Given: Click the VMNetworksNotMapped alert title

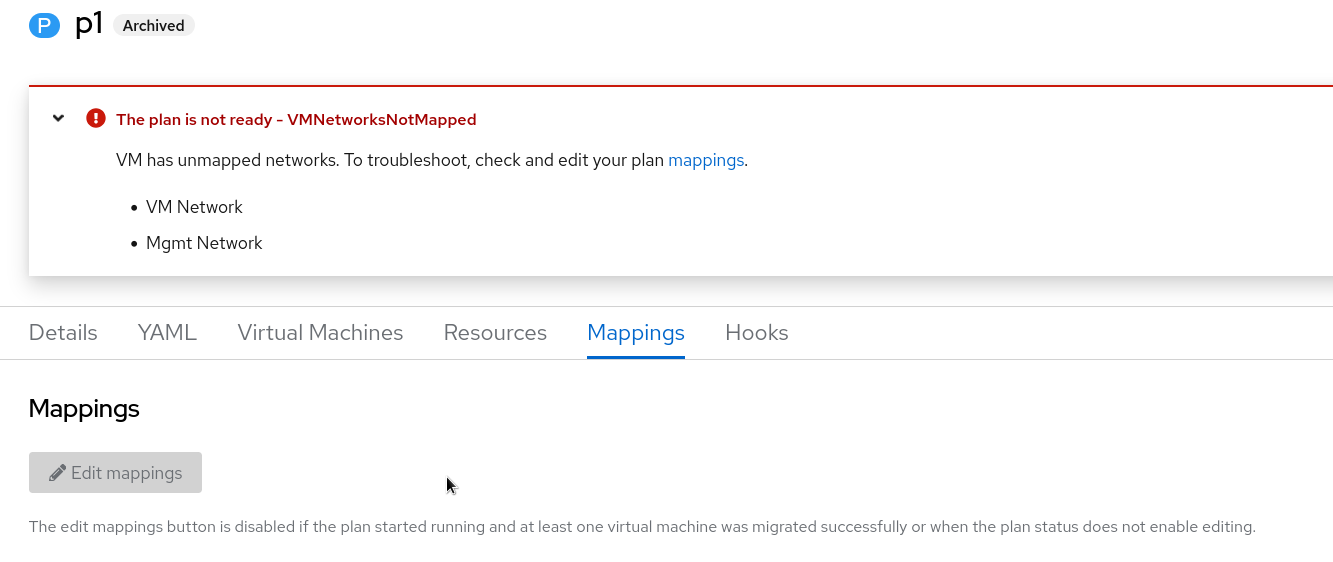Looking at the screenshot, I should (296, 120).
